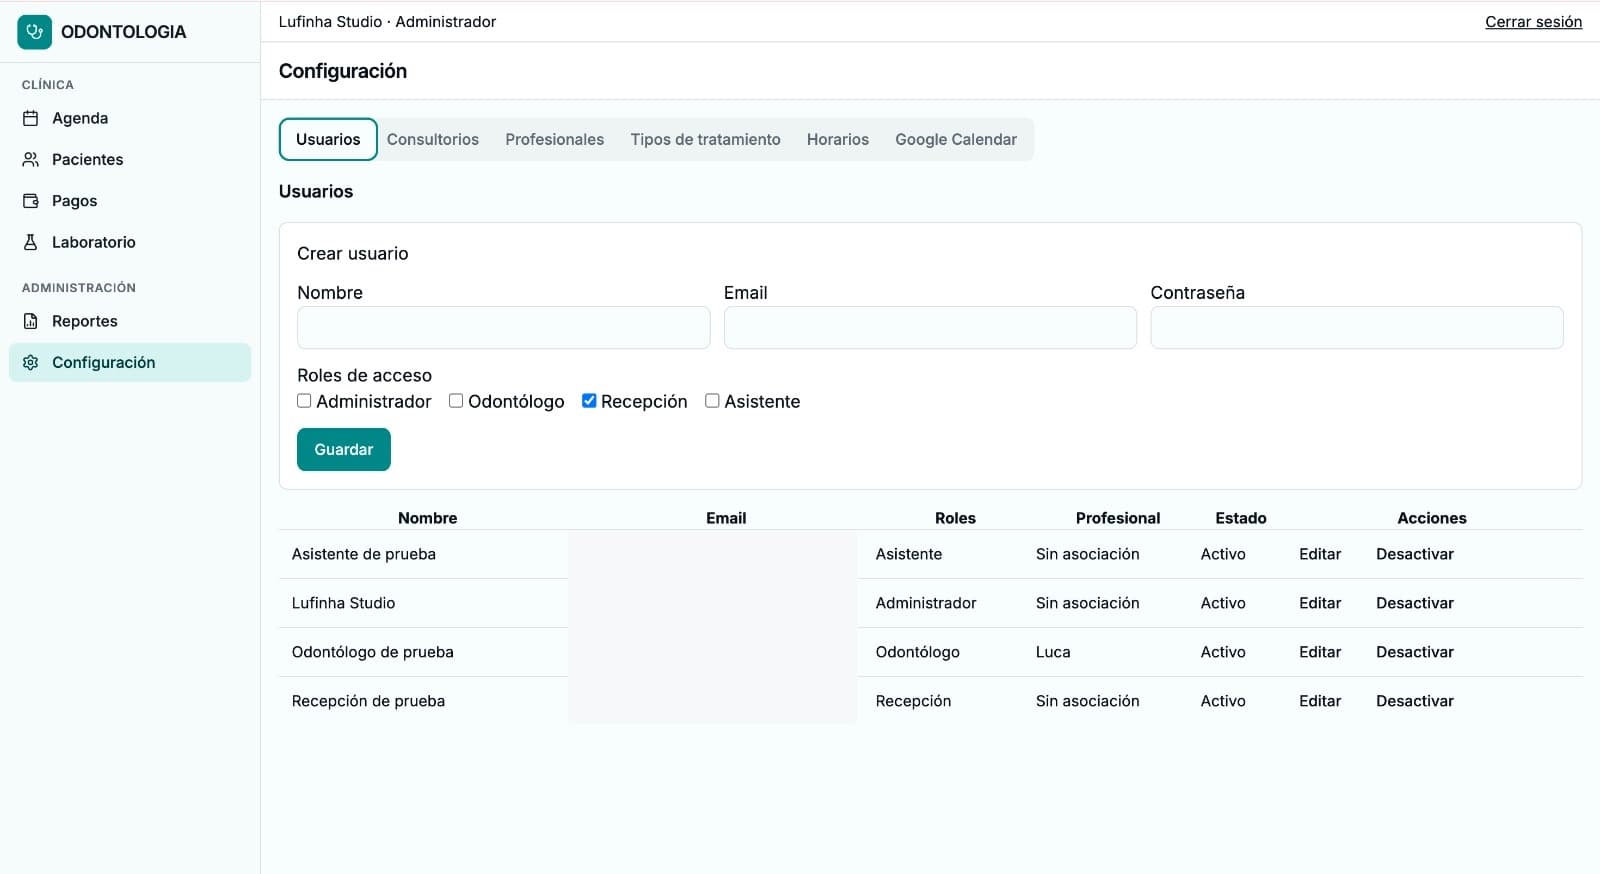Image resolution: width=1600 pixels, height=874 pixels.
Task: Check the Asistente role checkbox
Action: (x=712, y=401)
